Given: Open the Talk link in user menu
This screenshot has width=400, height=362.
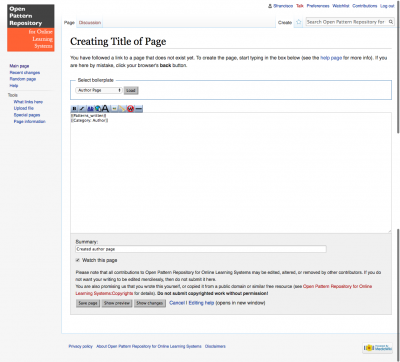Looking at the screenshot, I should 300,6.
